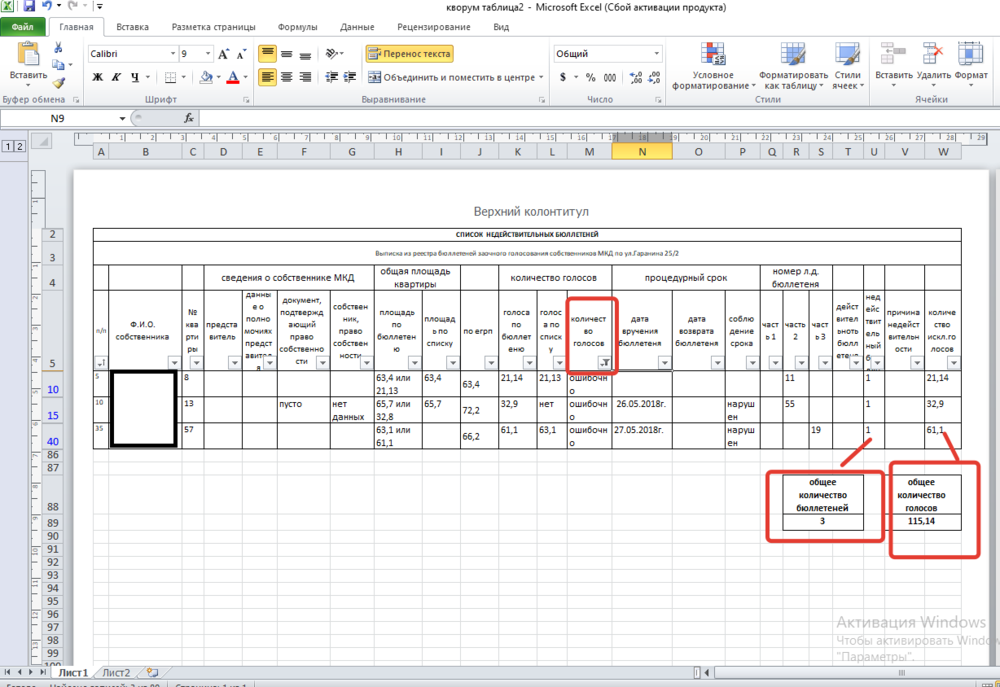Select the Format Painter brush icon
The width and height of the screenshot is (1000, 687).
tap(58, 84)
